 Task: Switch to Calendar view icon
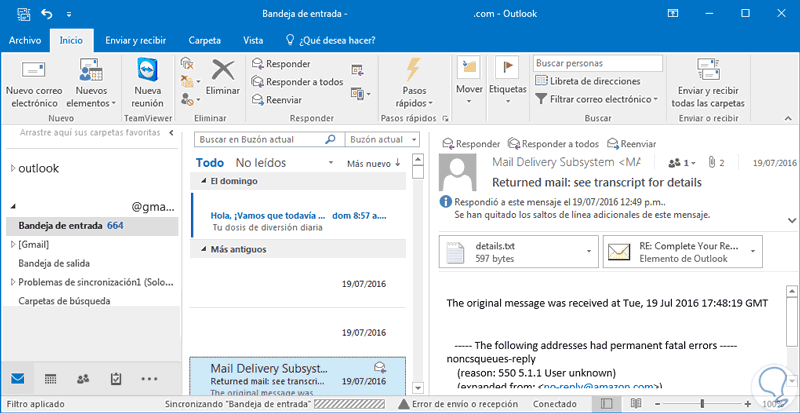click(51, 379)
